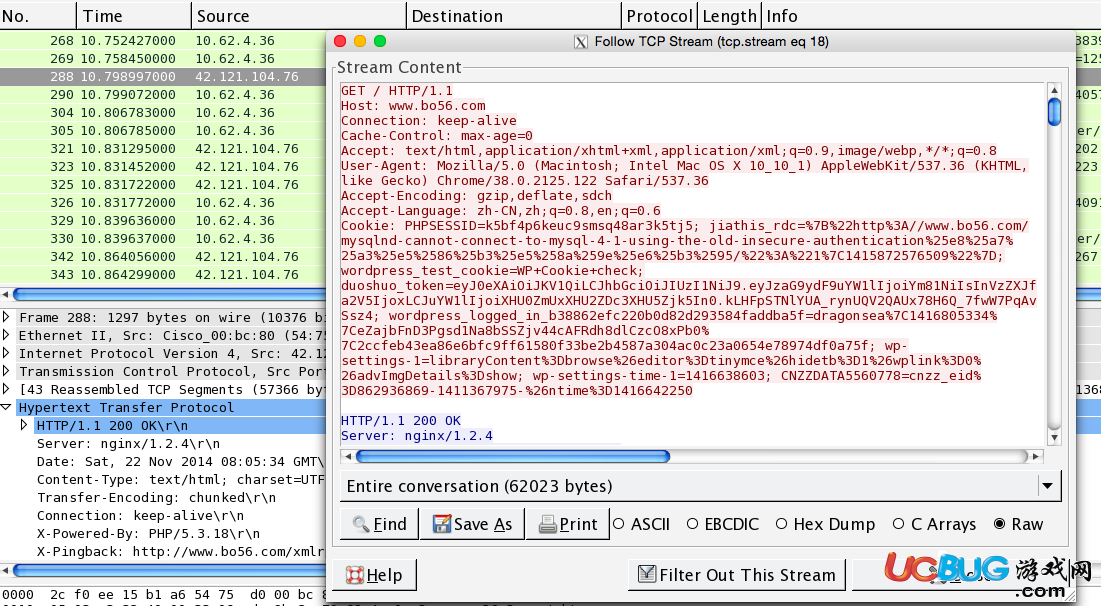The height and width of the screenshot is (606, 1101).
Task: Click scroll left arrow of packet list
Action: [6, 294]
